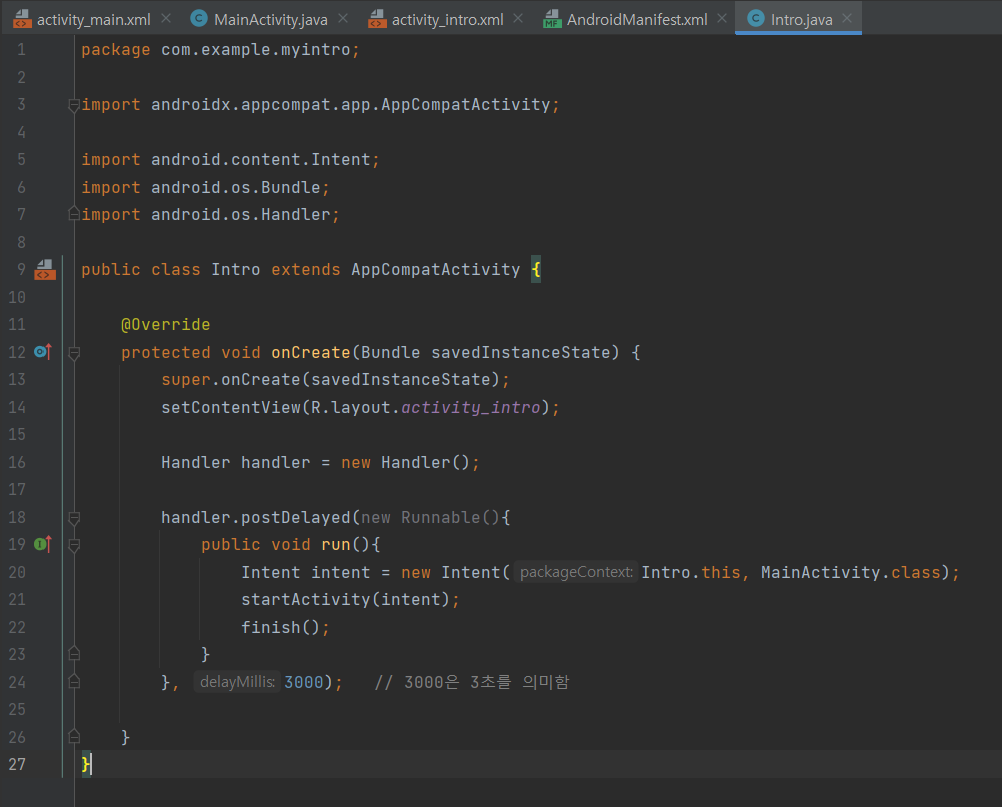Viewport: 1002px width, 807px height.
Task: Click the class icon on Intro.java tab
Action: coord(755,19)
